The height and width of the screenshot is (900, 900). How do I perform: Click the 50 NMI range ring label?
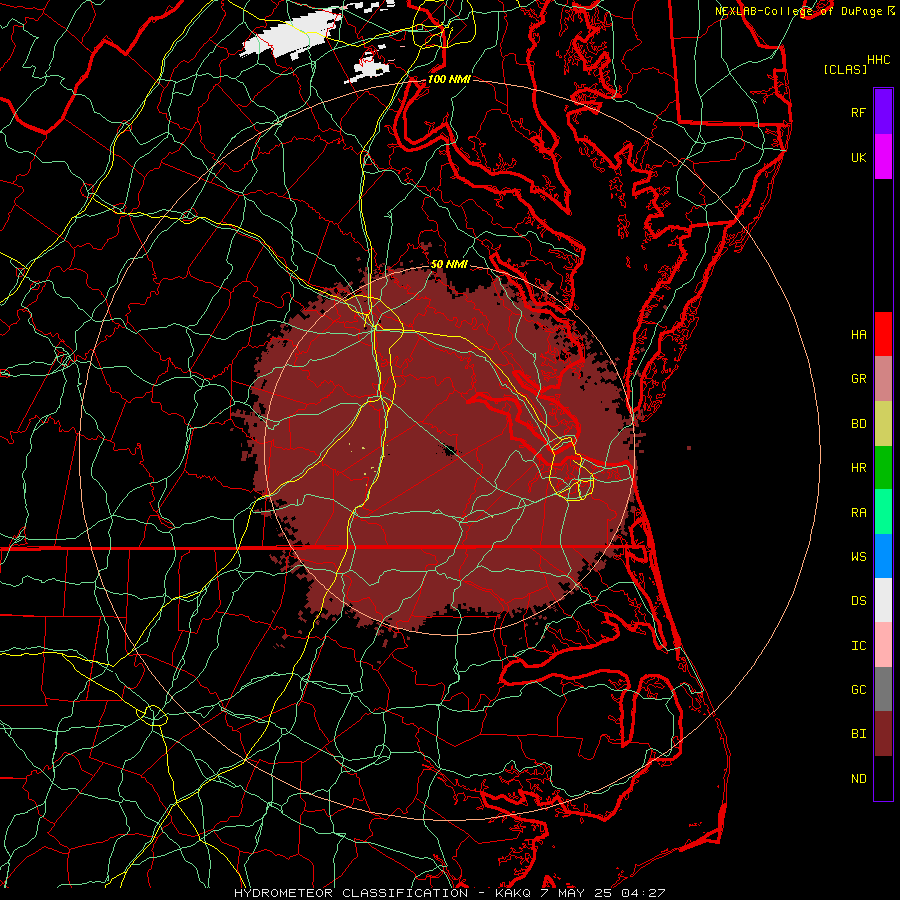pos(449,264)
